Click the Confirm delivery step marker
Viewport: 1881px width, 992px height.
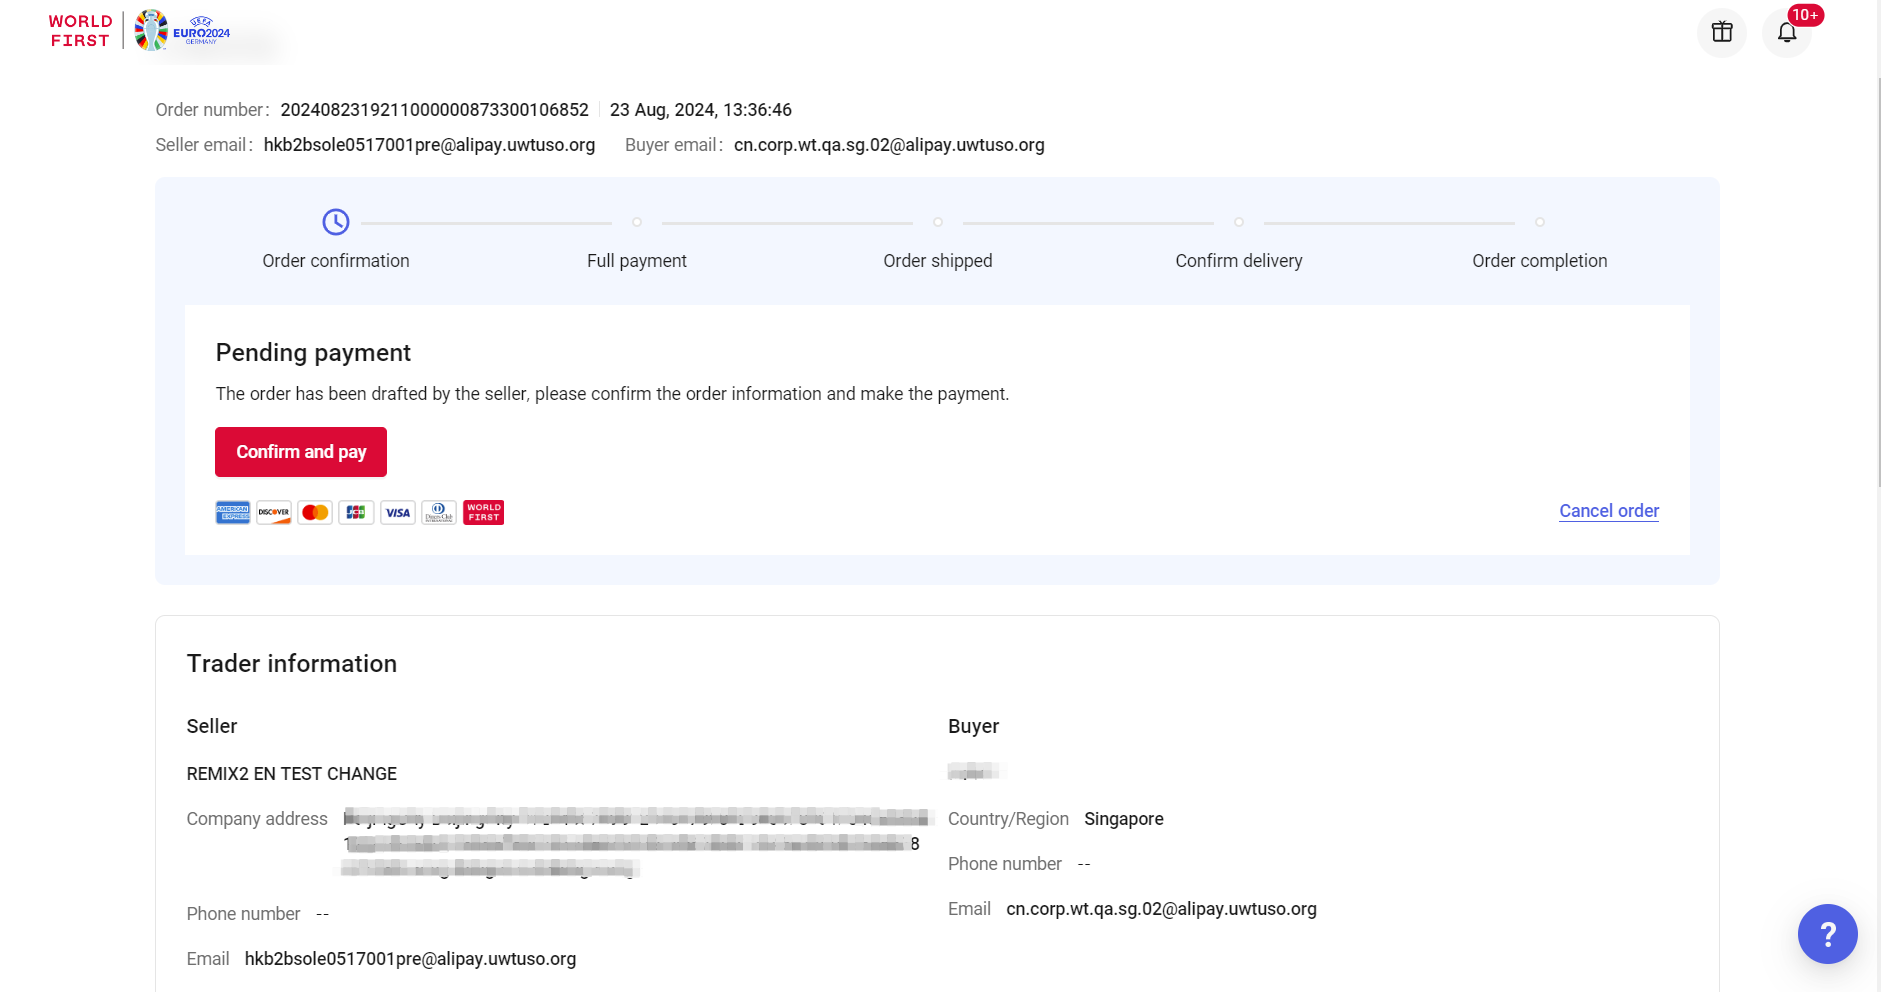(x=1239, y=222)
